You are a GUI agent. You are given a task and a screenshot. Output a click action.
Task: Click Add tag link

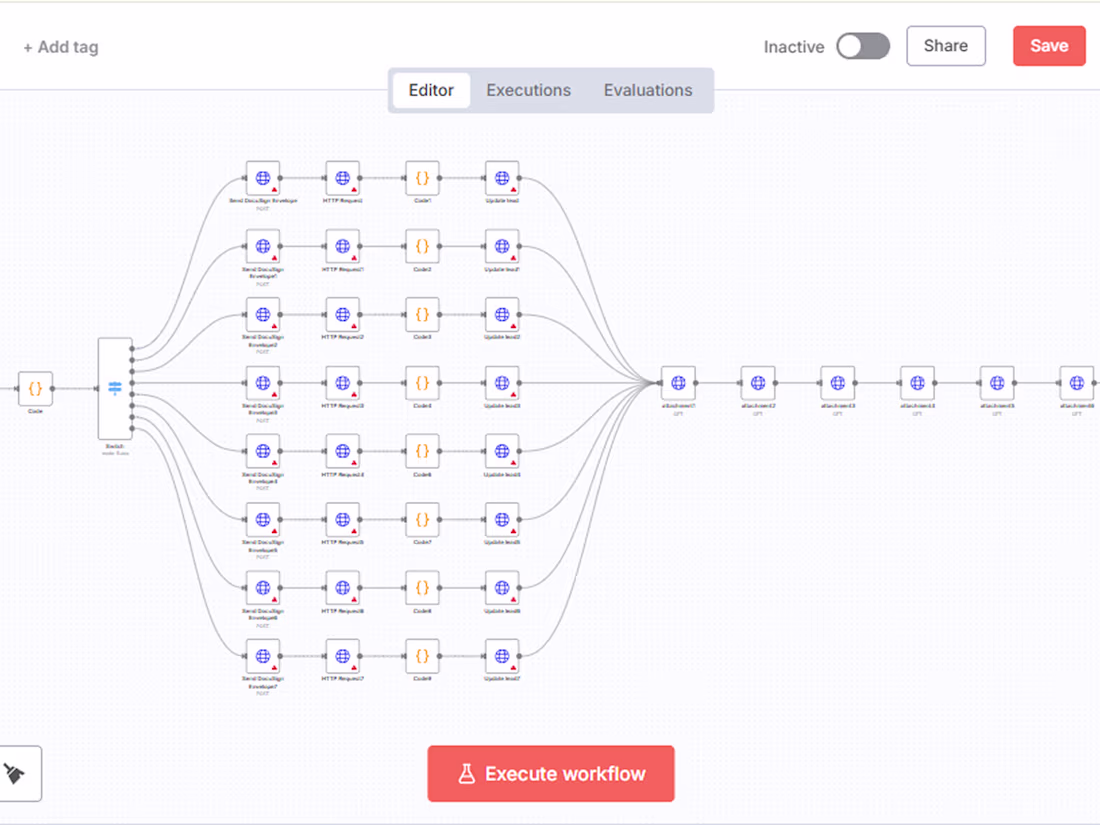pos(61,47)
